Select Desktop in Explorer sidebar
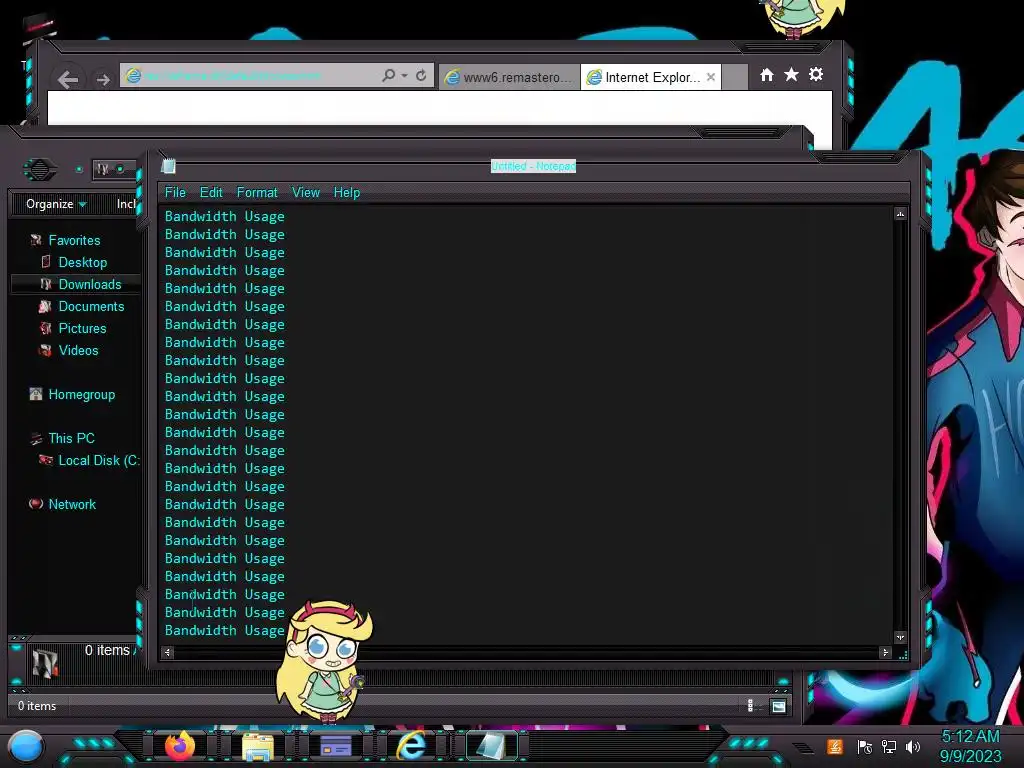Viewport: 1024px width, 768px height. pyautogui.click(x=82, y=263)
